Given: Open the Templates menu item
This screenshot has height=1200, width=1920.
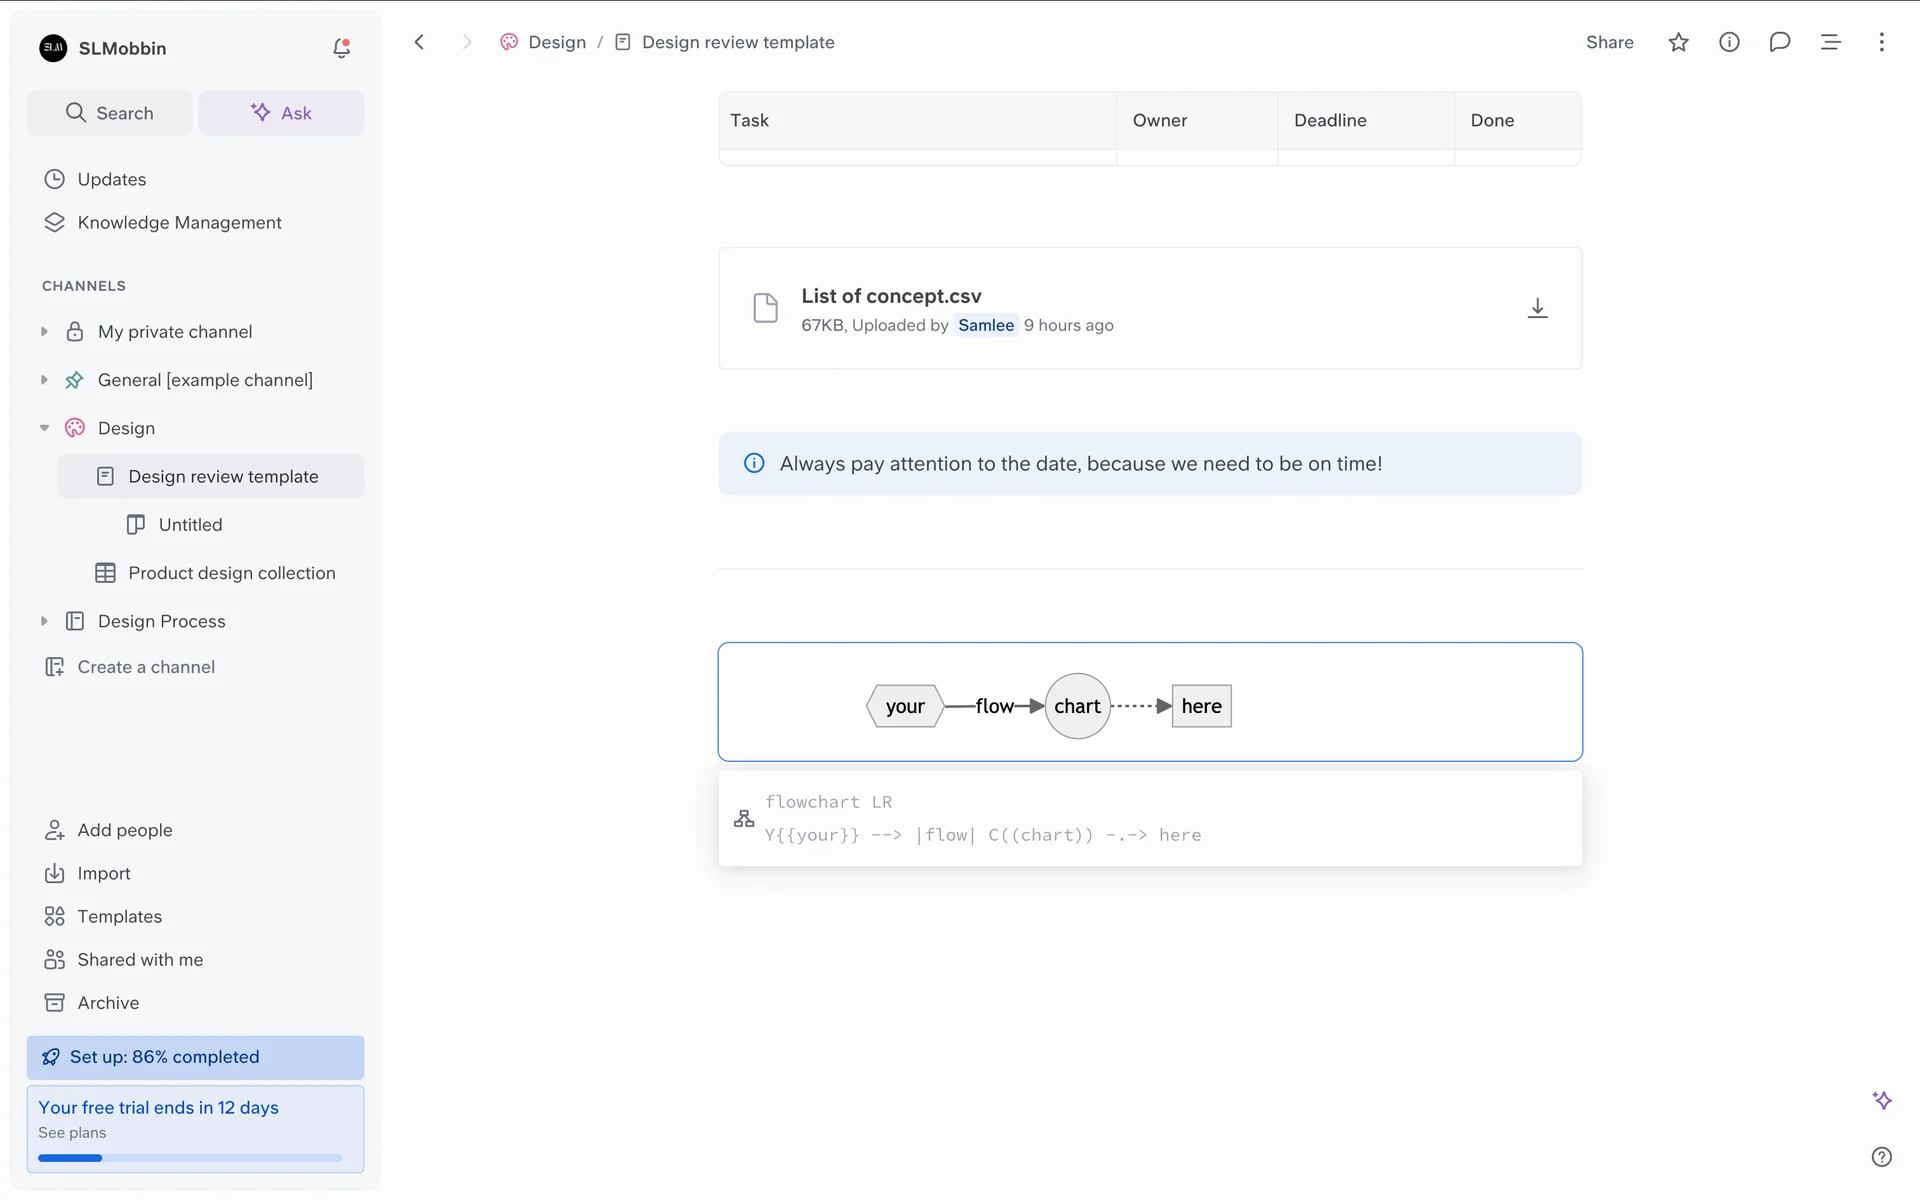Looking at the screenshot, I should click(119, 916).
